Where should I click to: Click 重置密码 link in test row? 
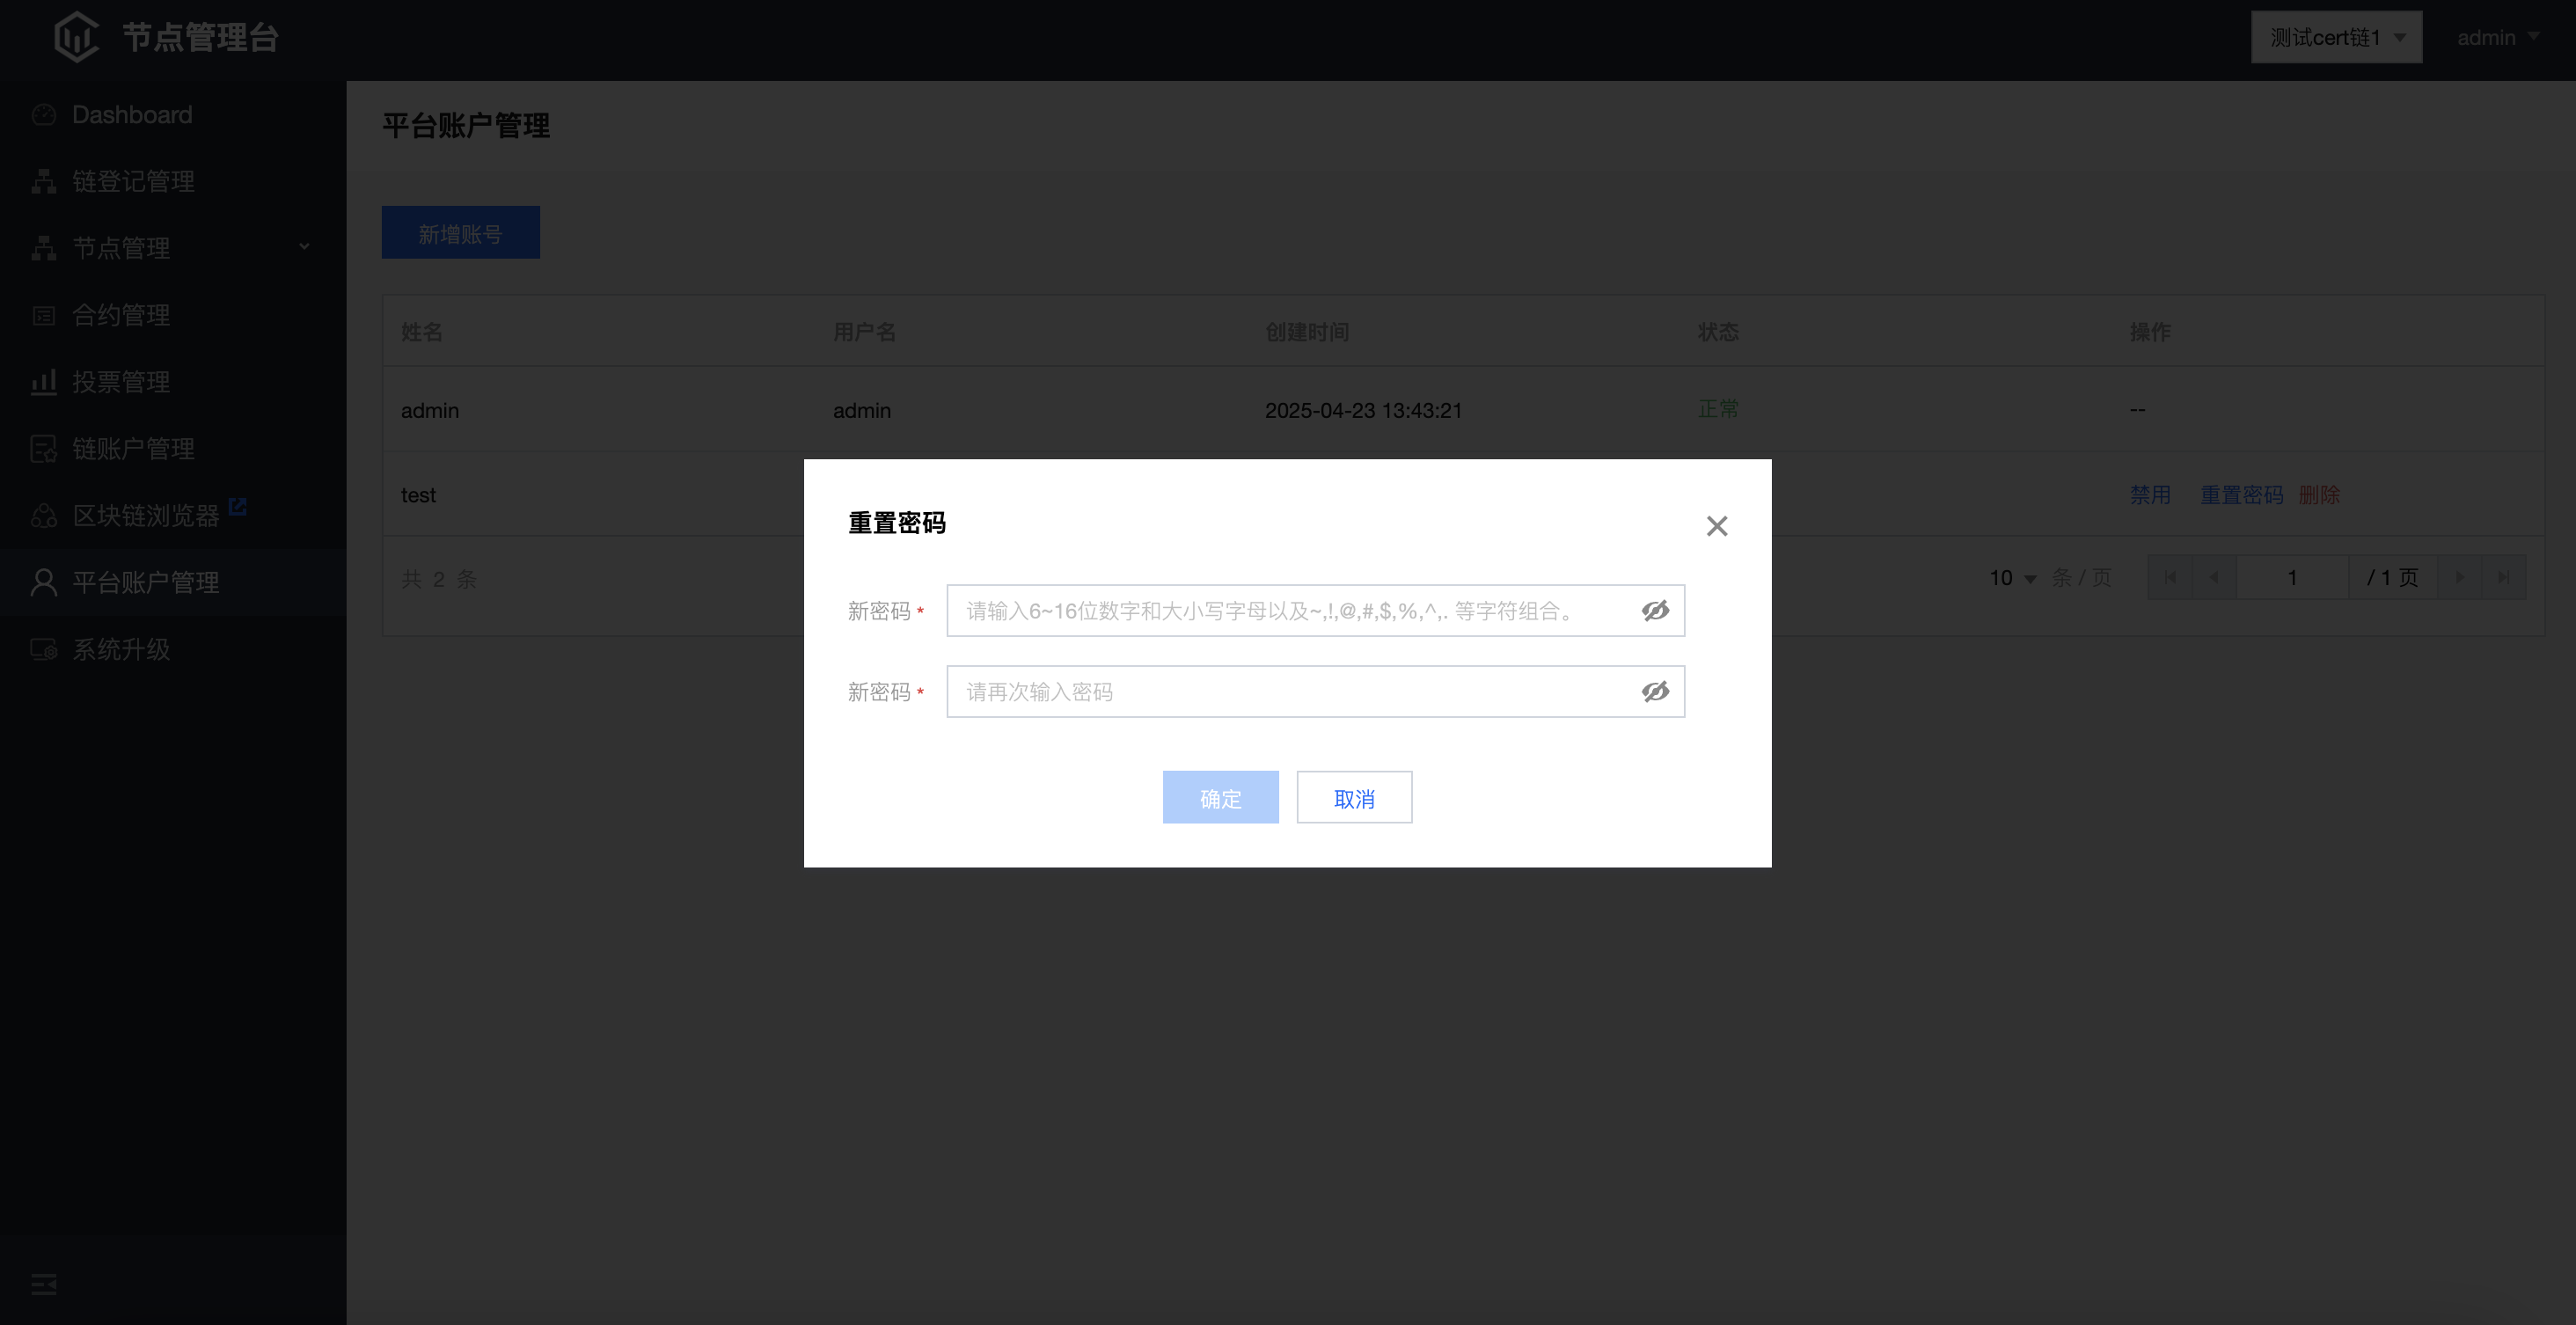tap(2242, 494)
